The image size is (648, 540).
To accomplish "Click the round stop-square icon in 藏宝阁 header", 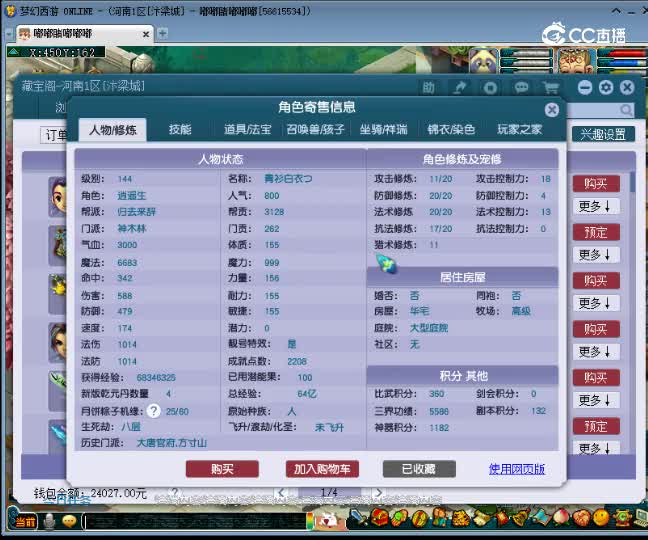I will click(x=490, y=88).
